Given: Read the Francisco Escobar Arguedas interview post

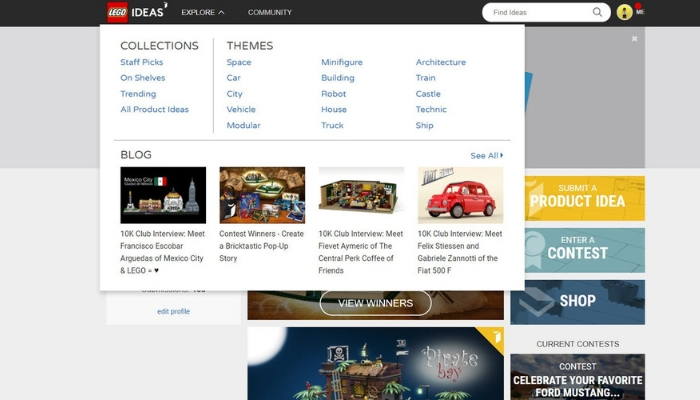Looking at the screenshot, I should click(162, 252).
